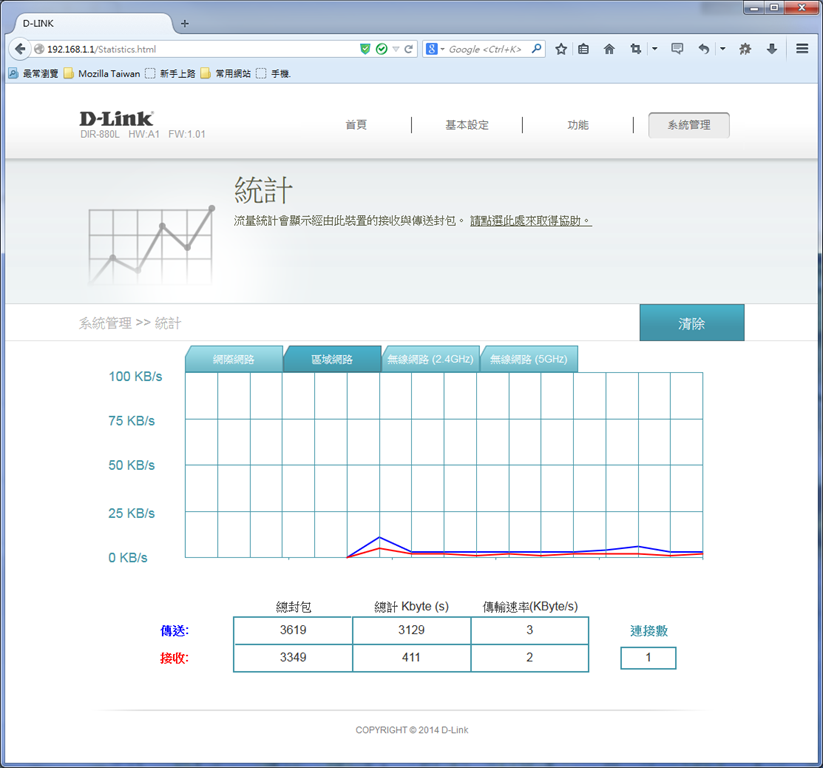Go back with the browser back arrow
This screenshot has width=823, height=768.
point(20,49)
